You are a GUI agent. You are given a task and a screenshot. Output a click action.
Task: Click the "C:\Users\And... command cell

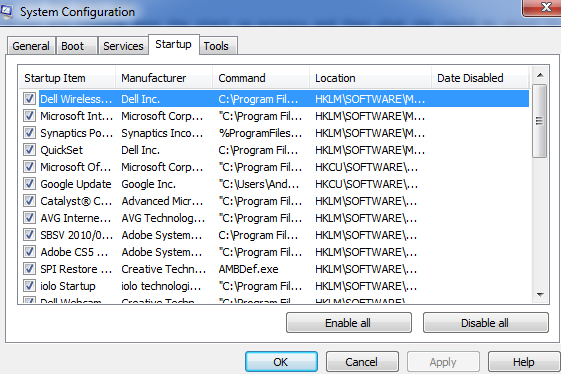coord(259,184)
